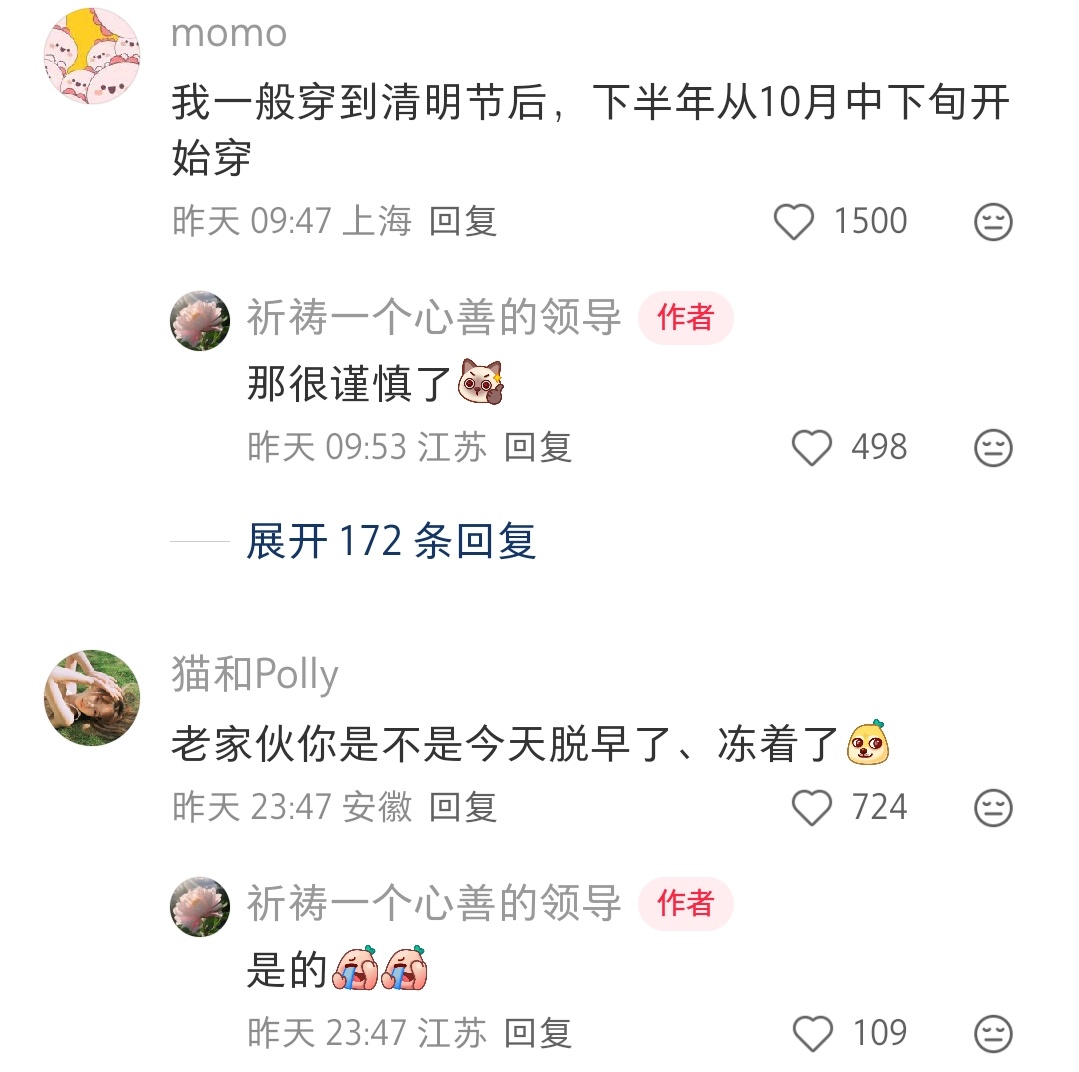Tap first 作者 badge beside 祈祷一个心善的领导
1079x1072 pixels.
[x=685, y=318]
